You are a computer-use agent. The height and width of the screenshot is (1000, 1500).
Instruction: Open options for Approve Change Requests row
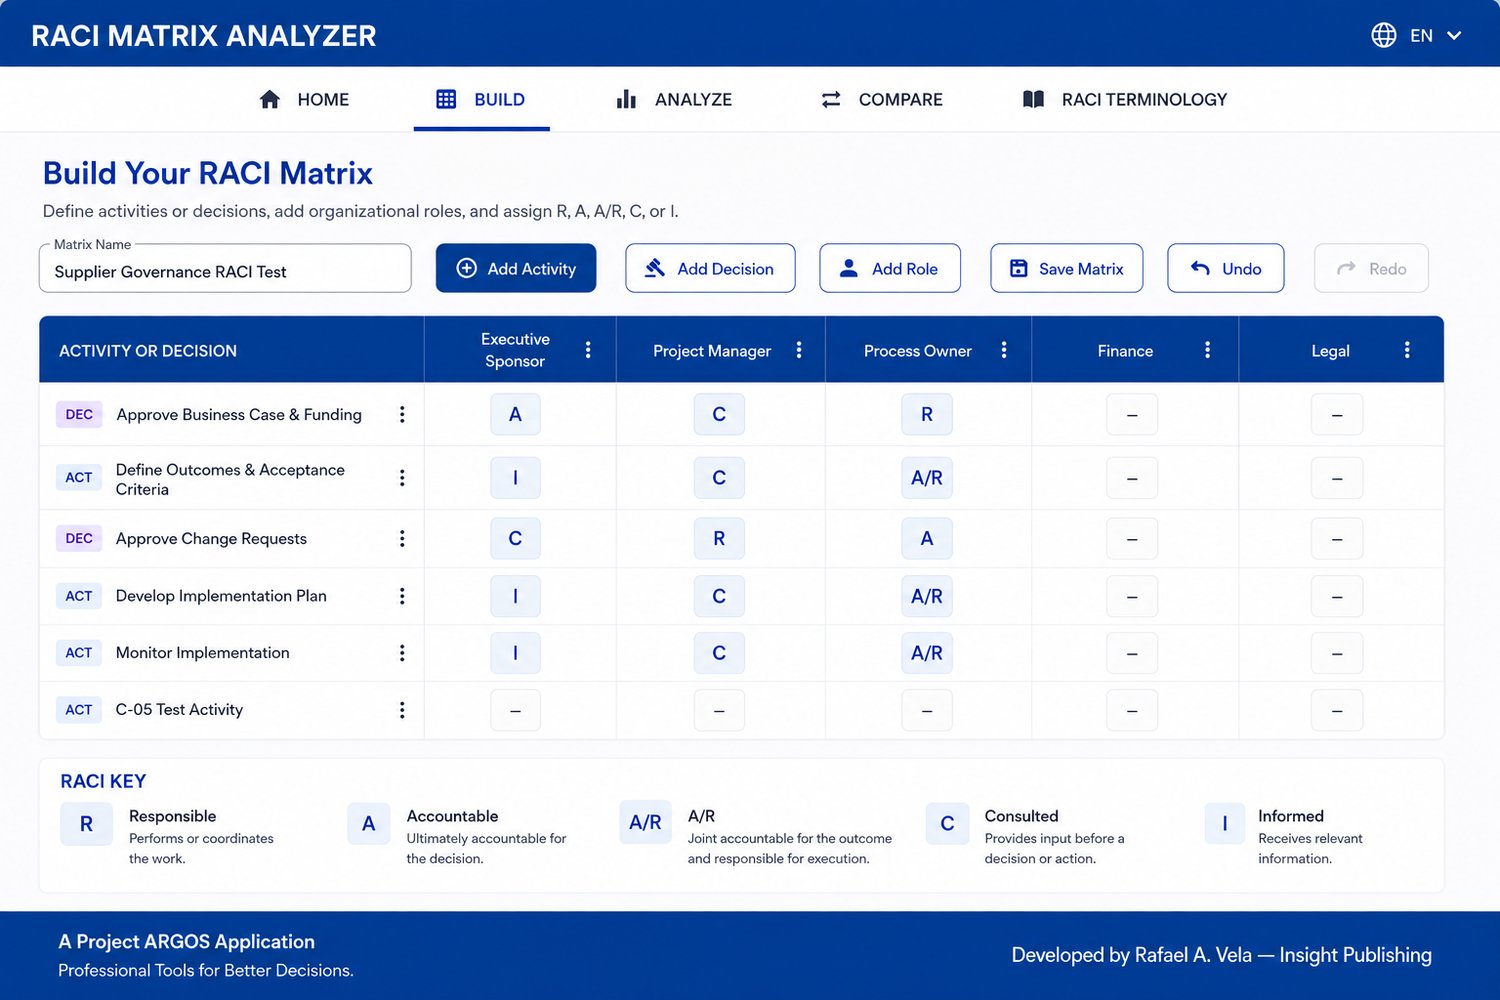tap(402, 539)
